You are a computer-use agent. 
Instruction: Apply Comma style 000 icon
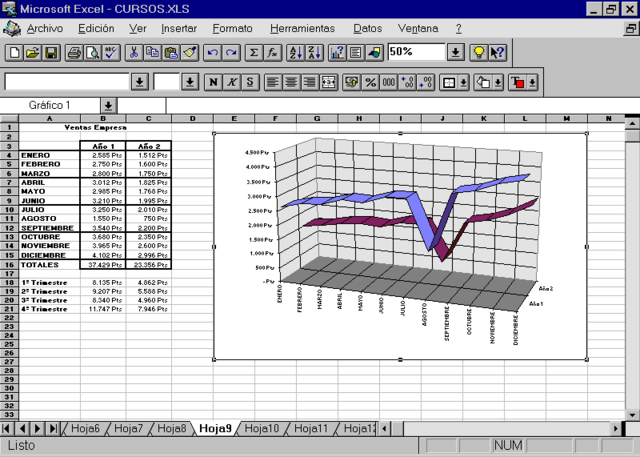(389, 82)
